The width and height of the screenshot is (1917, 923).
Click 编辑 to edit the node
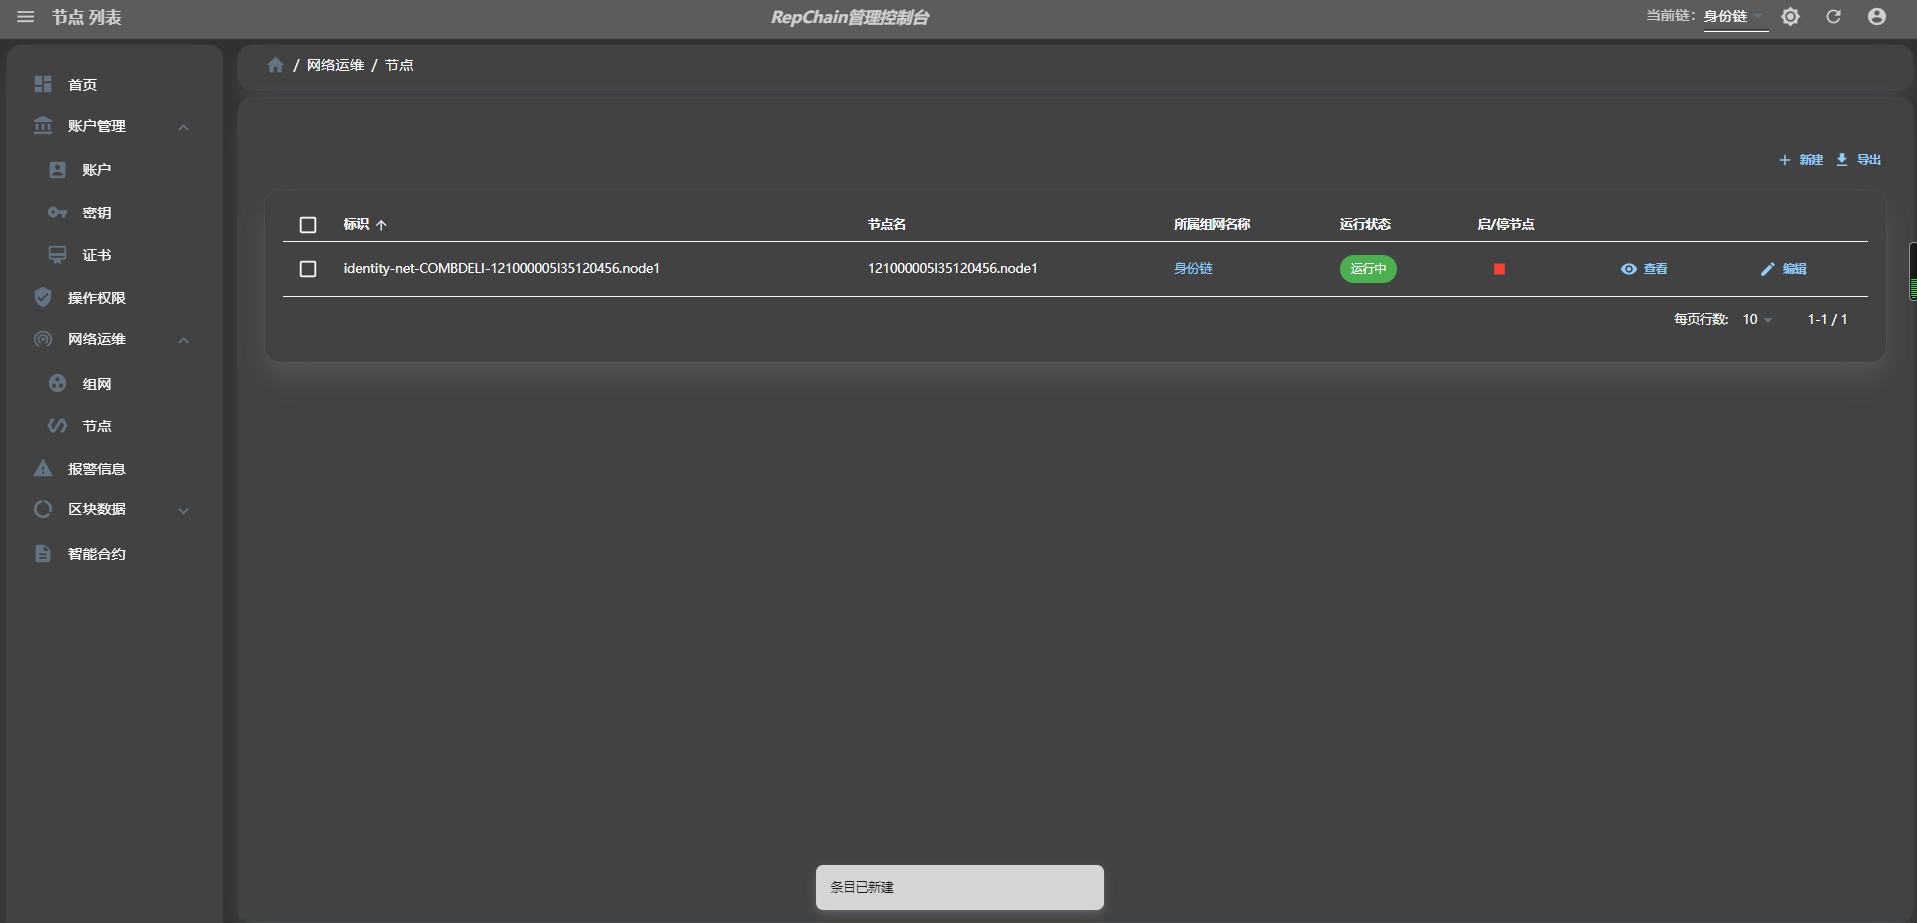pos(1783,269)
